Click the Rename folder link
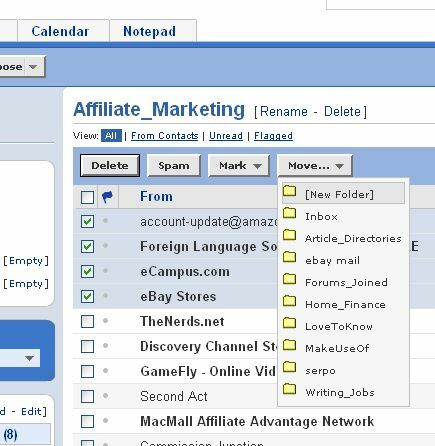The height and width of the screenshot is (446, 435). click(284, 111)
